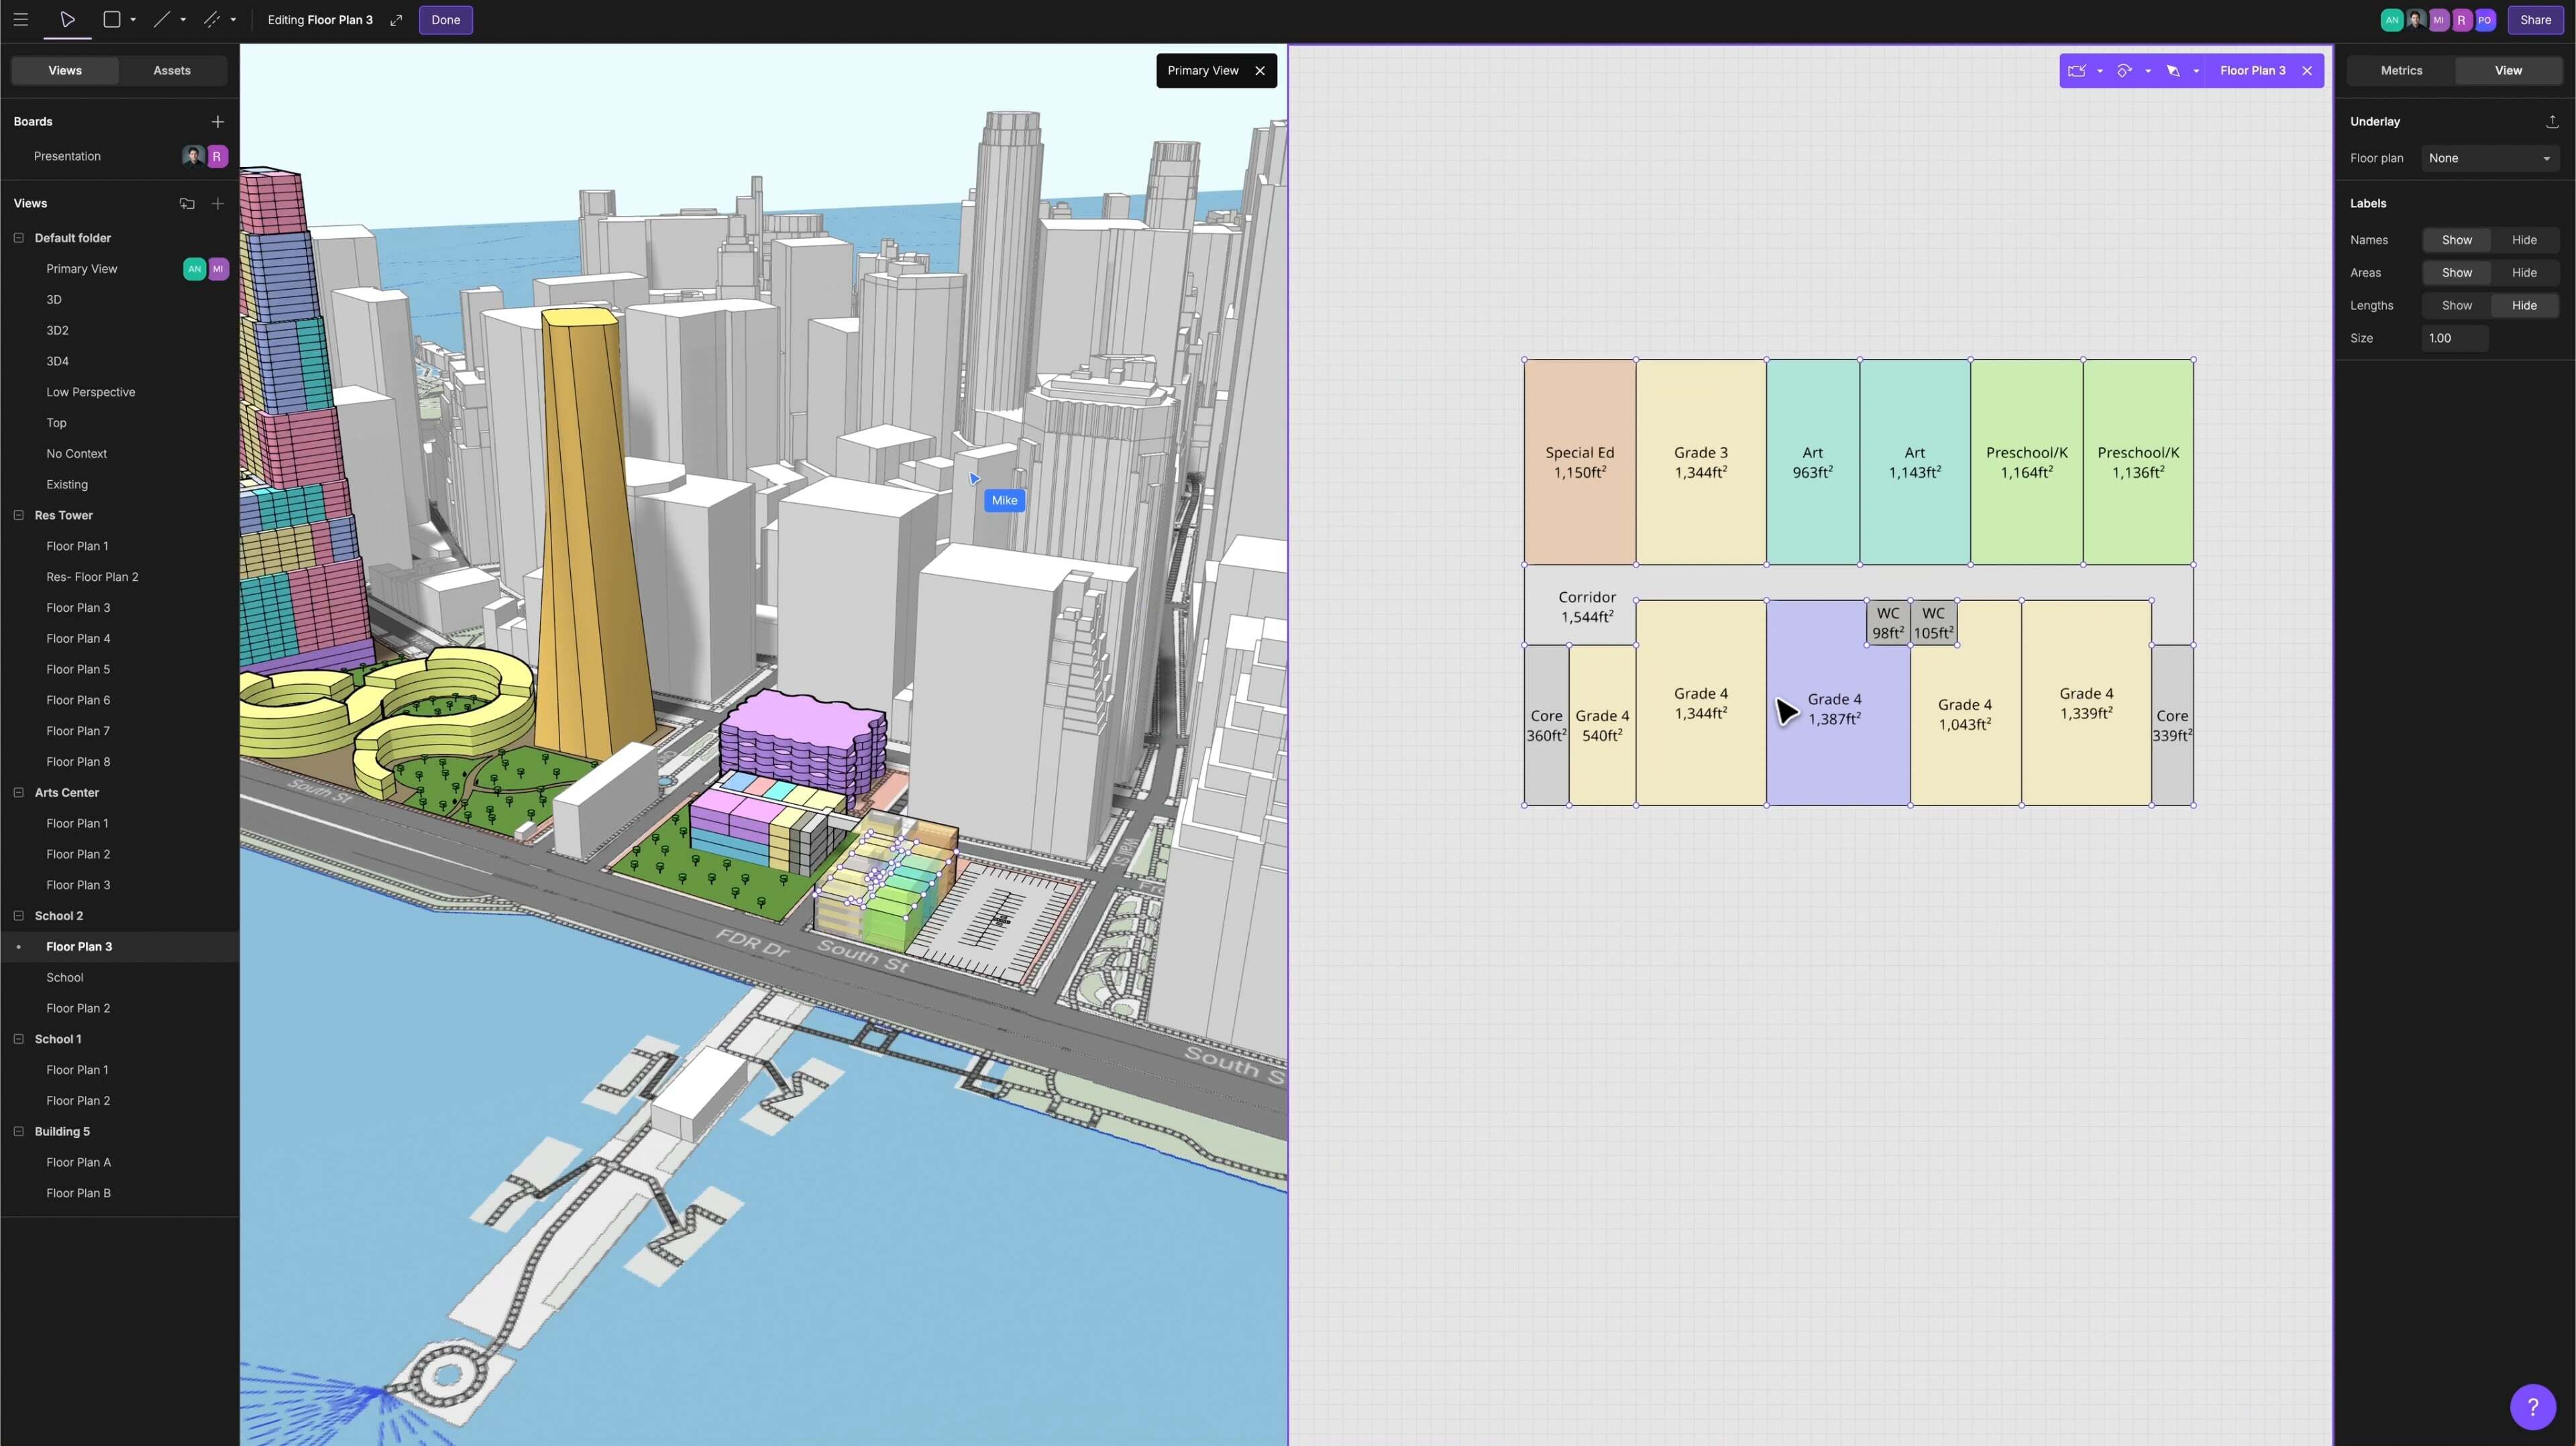The height and width of the screenshot is (1446, 2576).
Task: Pick the line drawing tool
Action: (161, 20)
